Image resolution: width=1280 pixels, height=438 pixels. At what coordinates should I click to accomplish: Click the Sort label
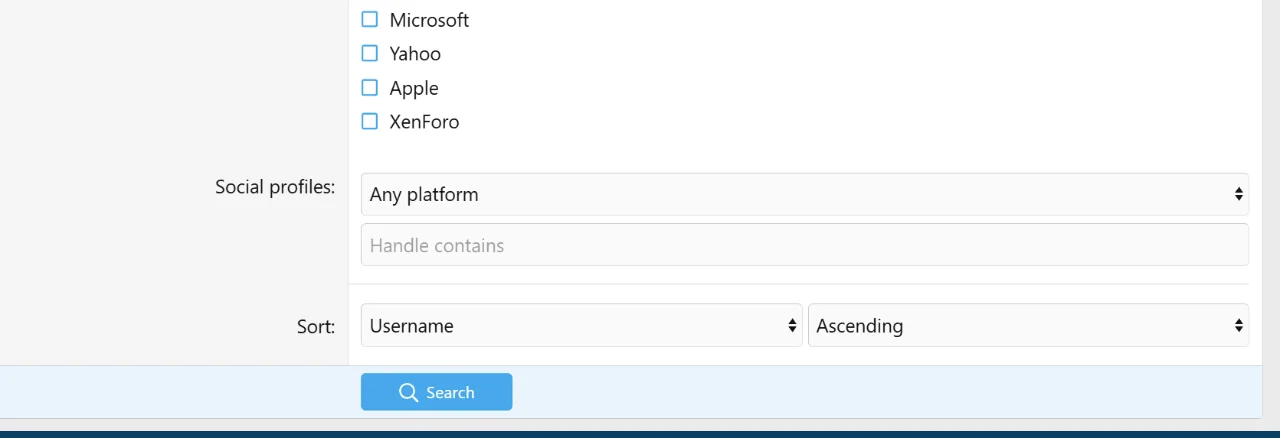point(316,326)
